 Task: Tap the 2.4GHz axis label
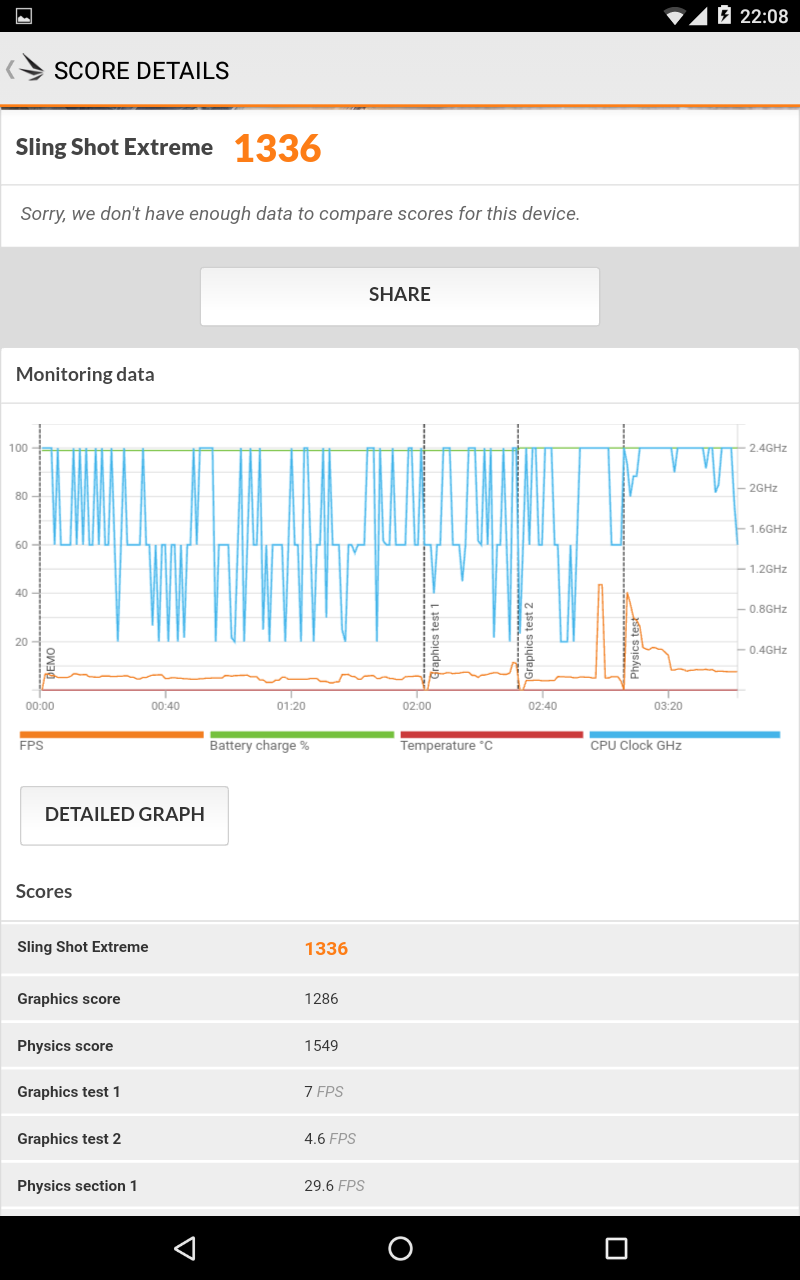tap(768, 448)
